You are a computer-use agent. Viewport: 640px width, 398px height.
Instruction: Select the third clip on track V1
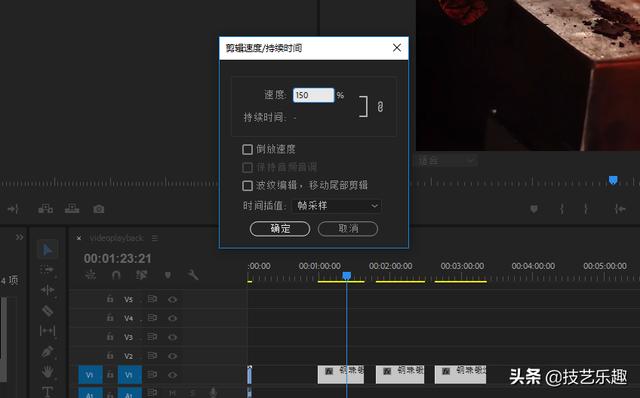[460, 374]
